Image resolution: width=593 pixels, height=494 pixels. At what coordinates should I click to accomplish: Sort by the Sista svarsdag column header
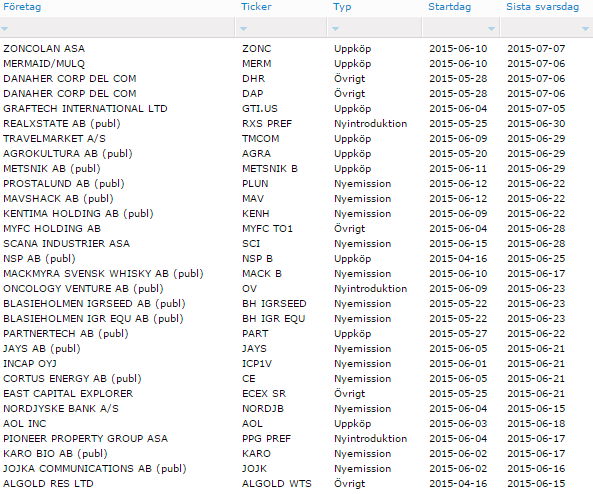tap(543, 7)
